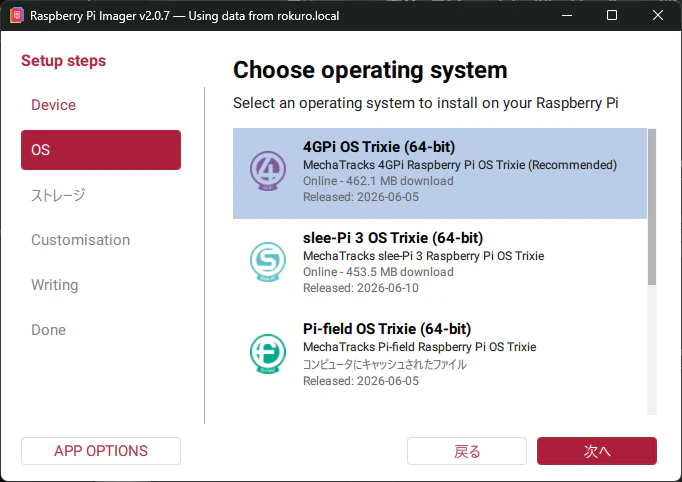Viewport: 682px width, 482px height.
Task: Click the 'Choose operating system' heading
Action: pyautogui.click(x=370, y=70)
